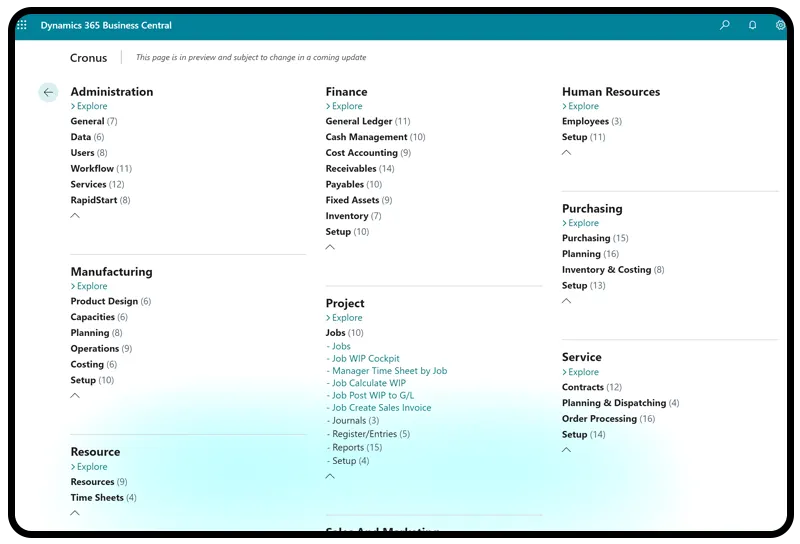The image size is (800, 544).
Task: Collapse the Finance section using its caret
Action: 330,247
